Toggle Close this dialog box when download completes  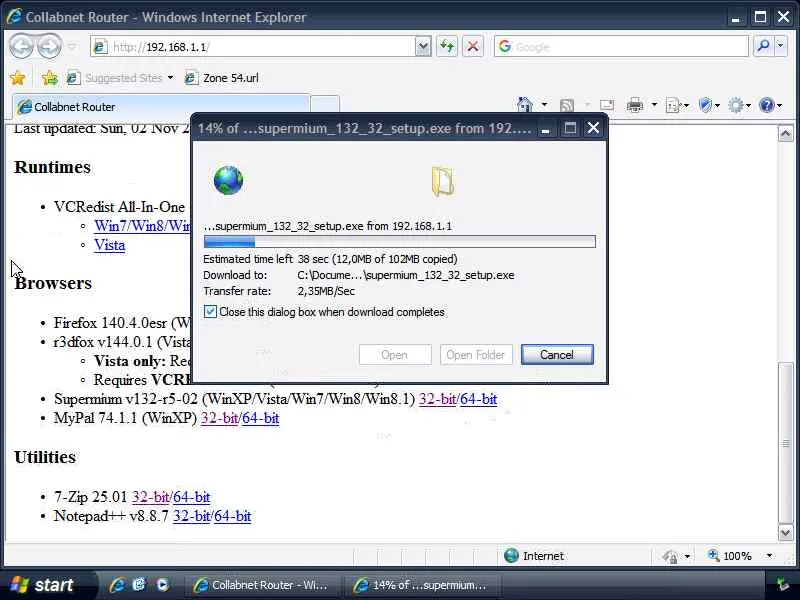[x=210, y=312]
